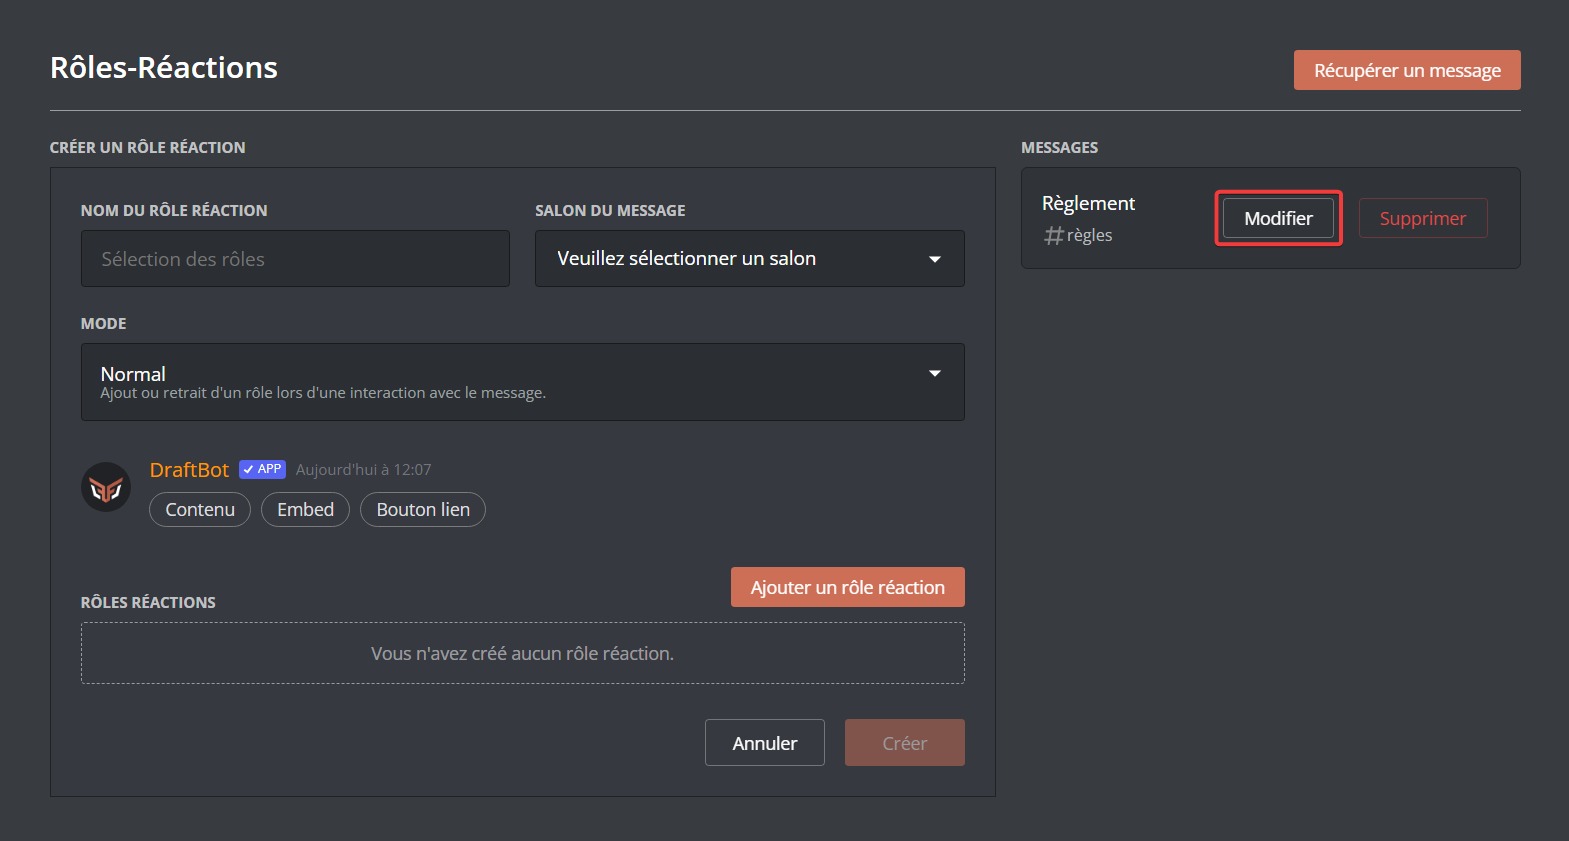
Task: Select the Contenu pill button
Action: click(200, 509)
